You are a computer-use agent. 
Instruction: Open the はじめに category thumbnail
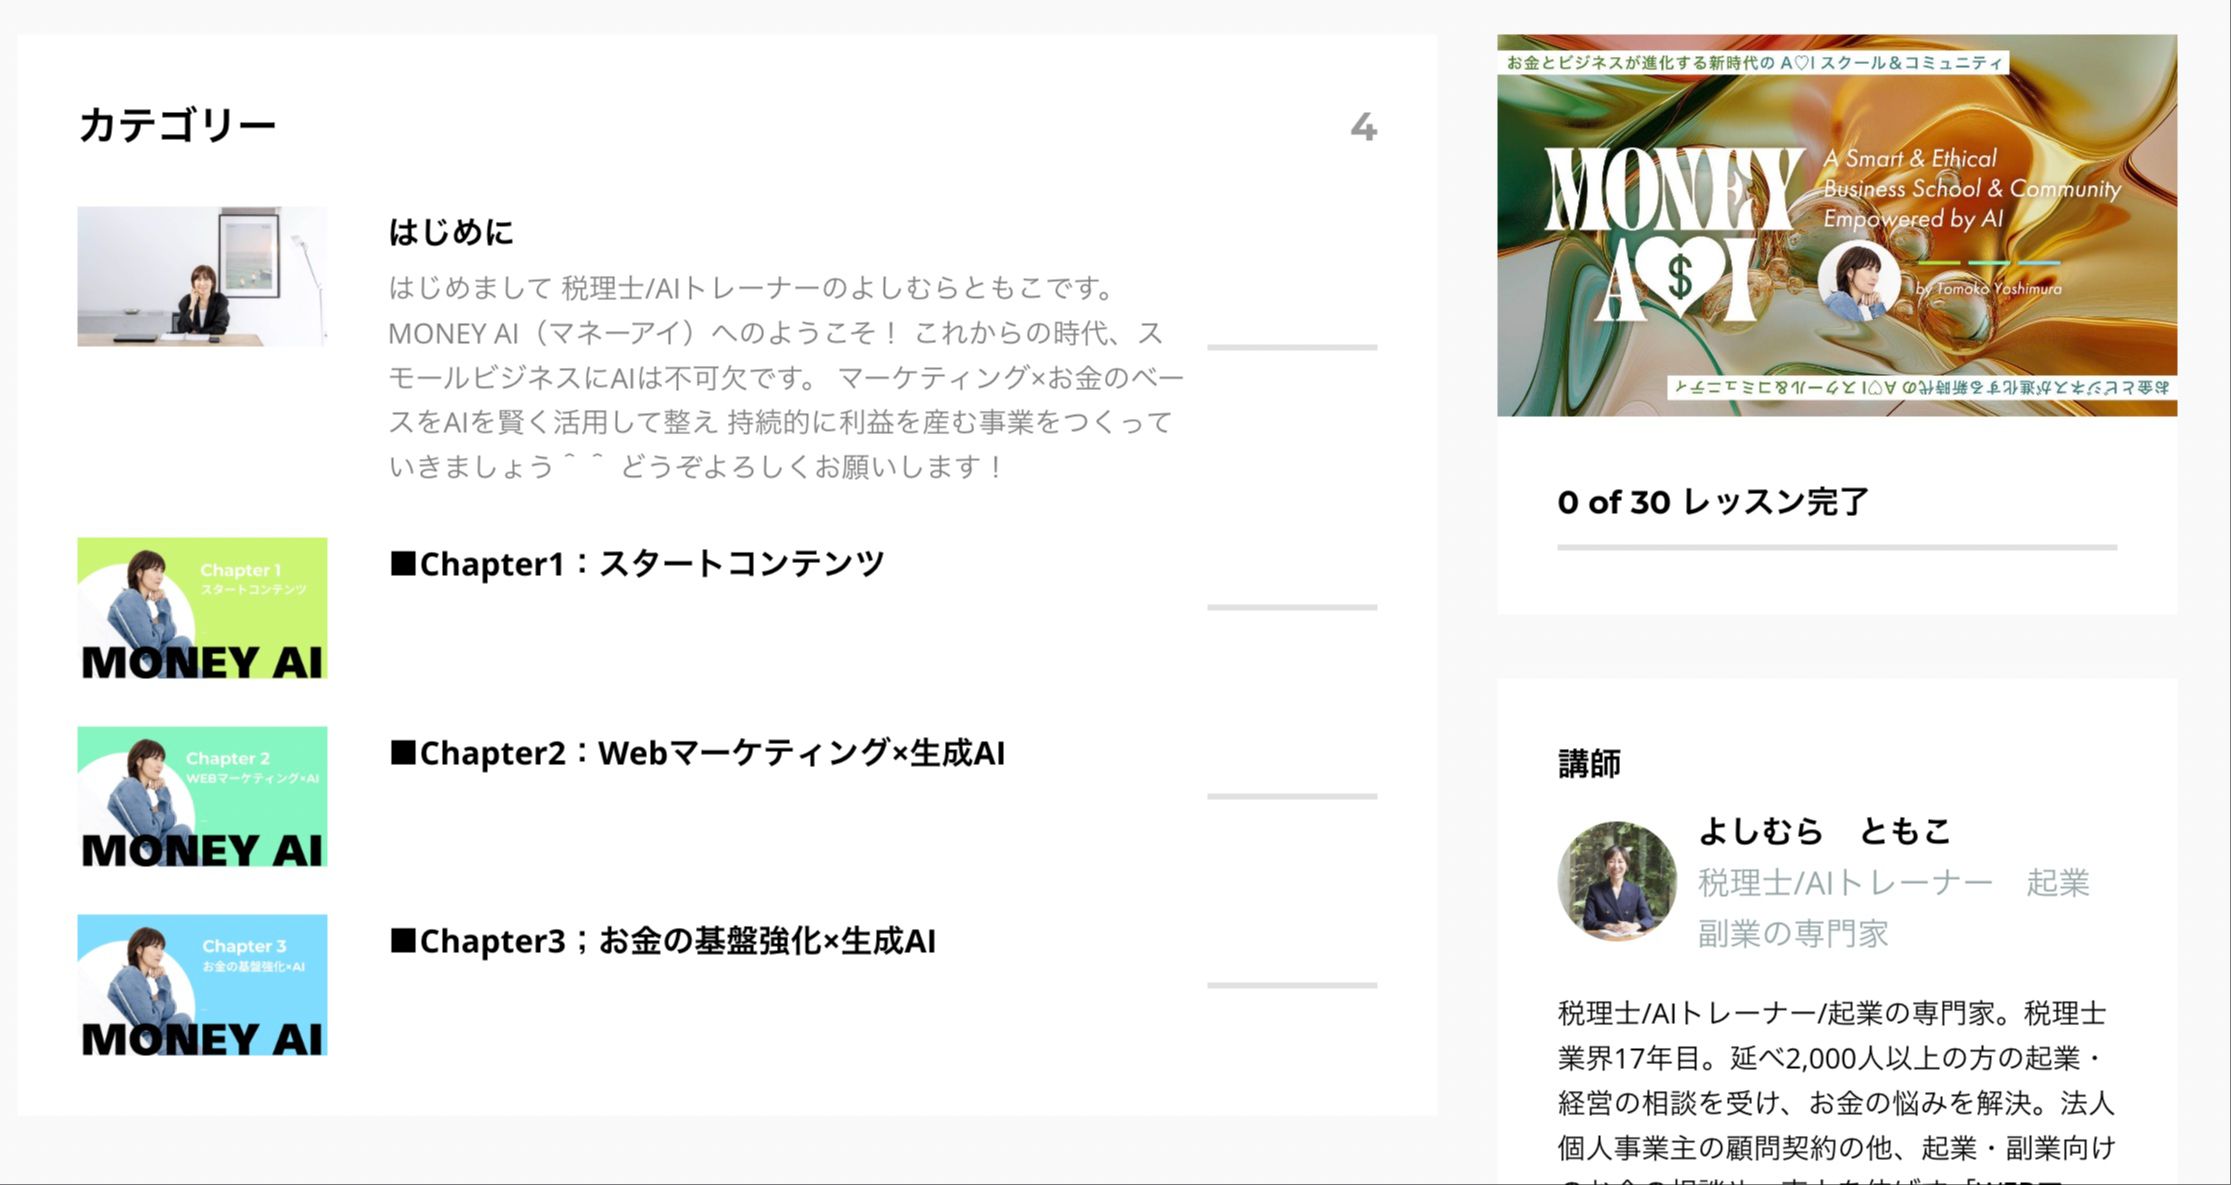pyautogui.click(x=202, y=276)
